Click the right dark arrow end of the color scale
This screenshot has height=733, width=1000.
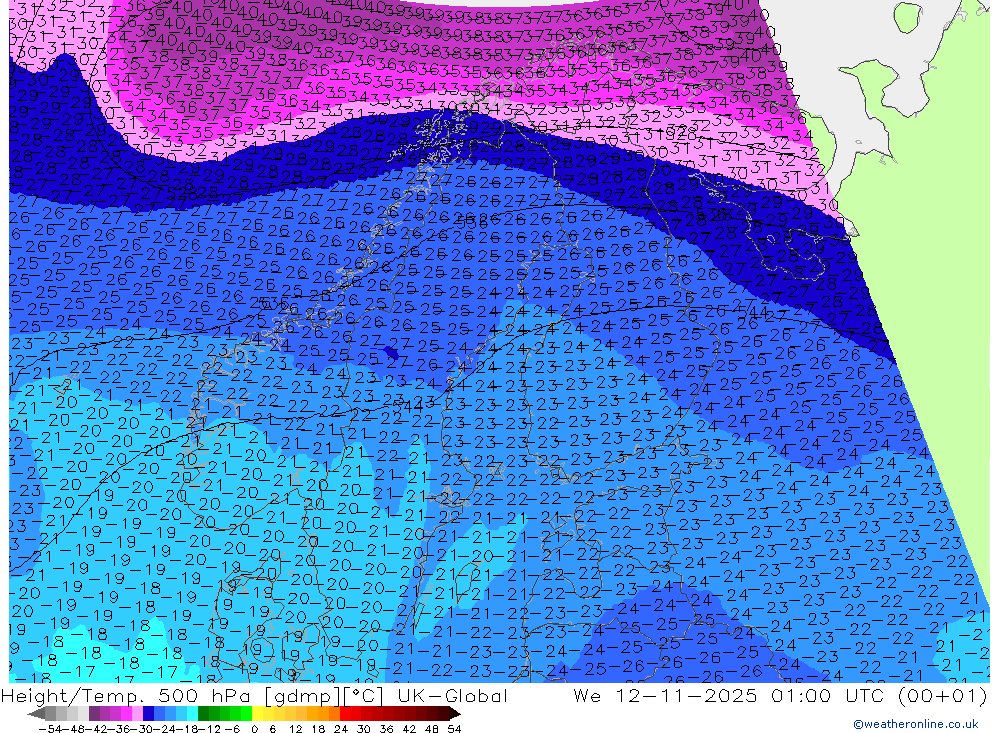point(455,714)
